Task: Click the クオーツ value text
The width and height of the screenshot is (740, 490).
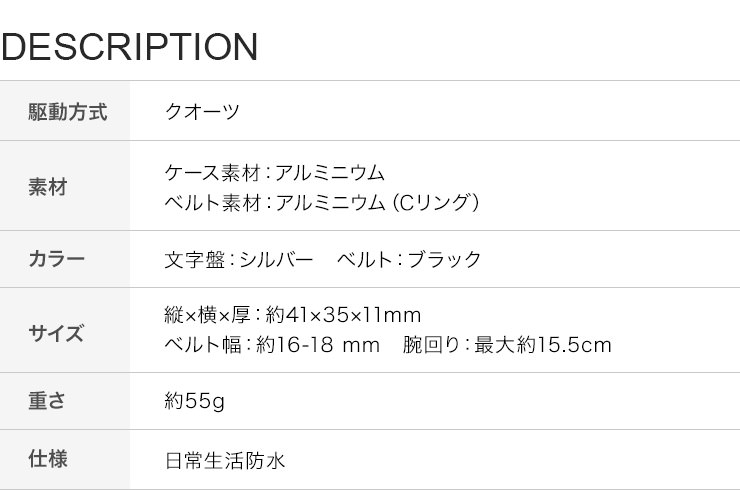Action: (x=202, y=112)
